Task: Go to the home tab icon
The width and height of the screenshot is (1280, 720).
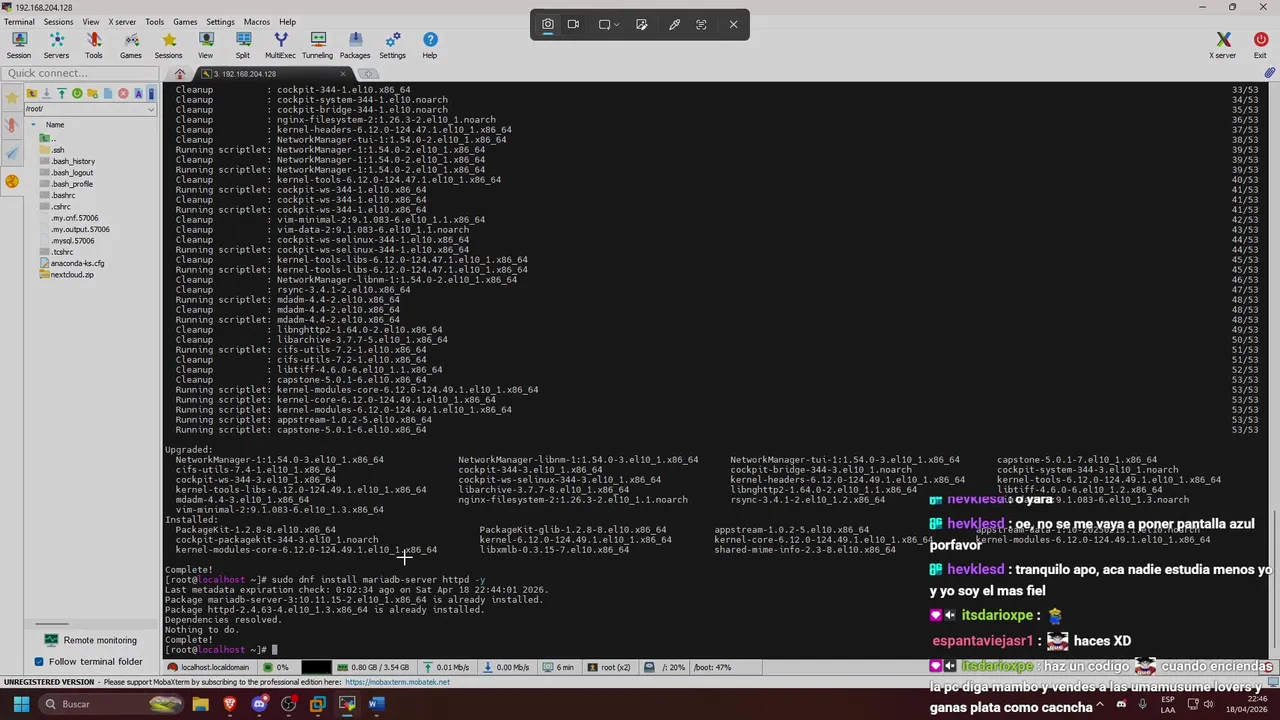Action: coord(180,74)
